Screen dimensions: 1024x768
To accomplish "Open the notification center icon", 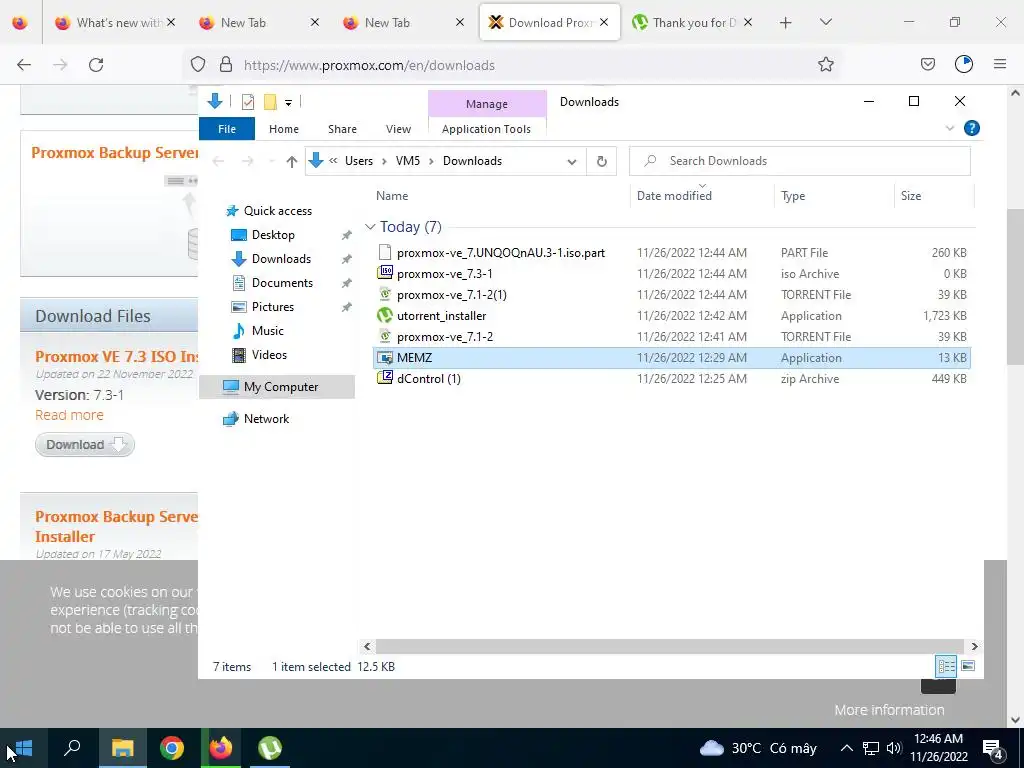I will 993,748.
